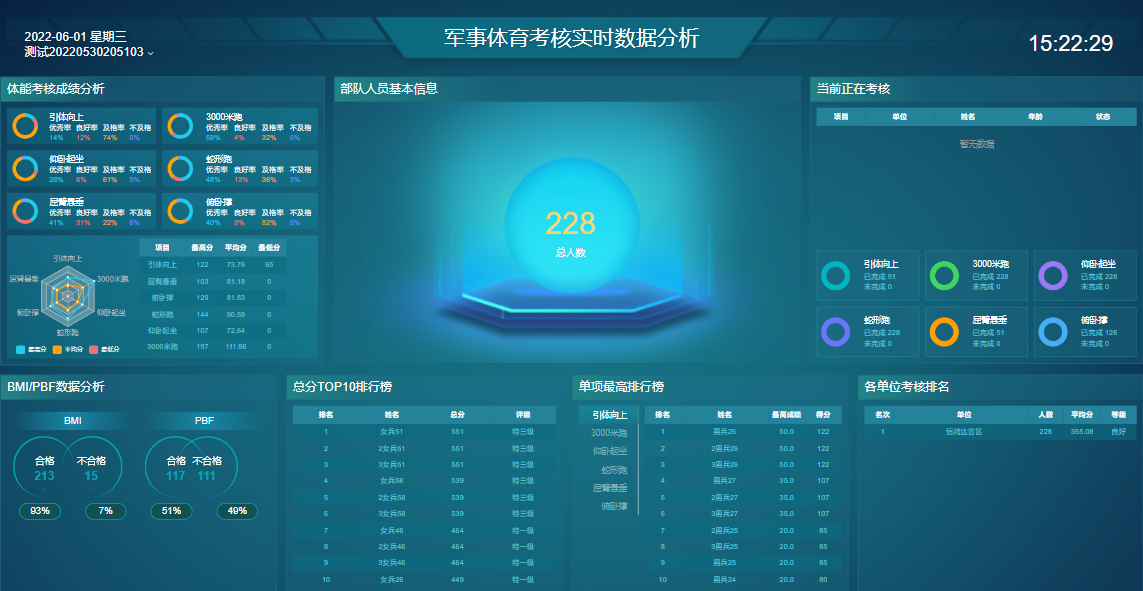Click the orange 屈臂悬垂 progress ring
This screenshot has width=1143, height=591.
pos(943,331)
